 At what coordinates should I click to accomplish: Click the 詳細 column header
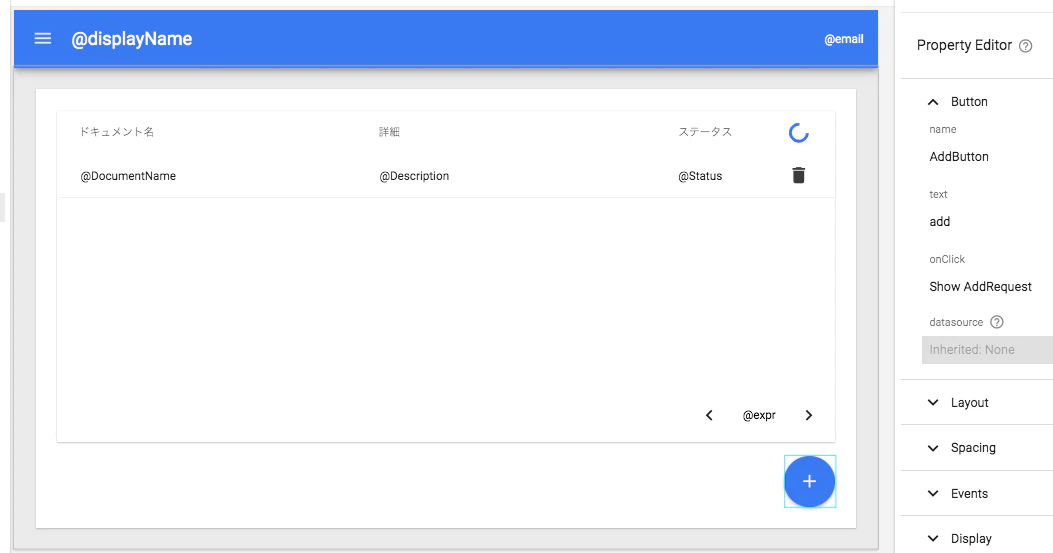[390, 132]
